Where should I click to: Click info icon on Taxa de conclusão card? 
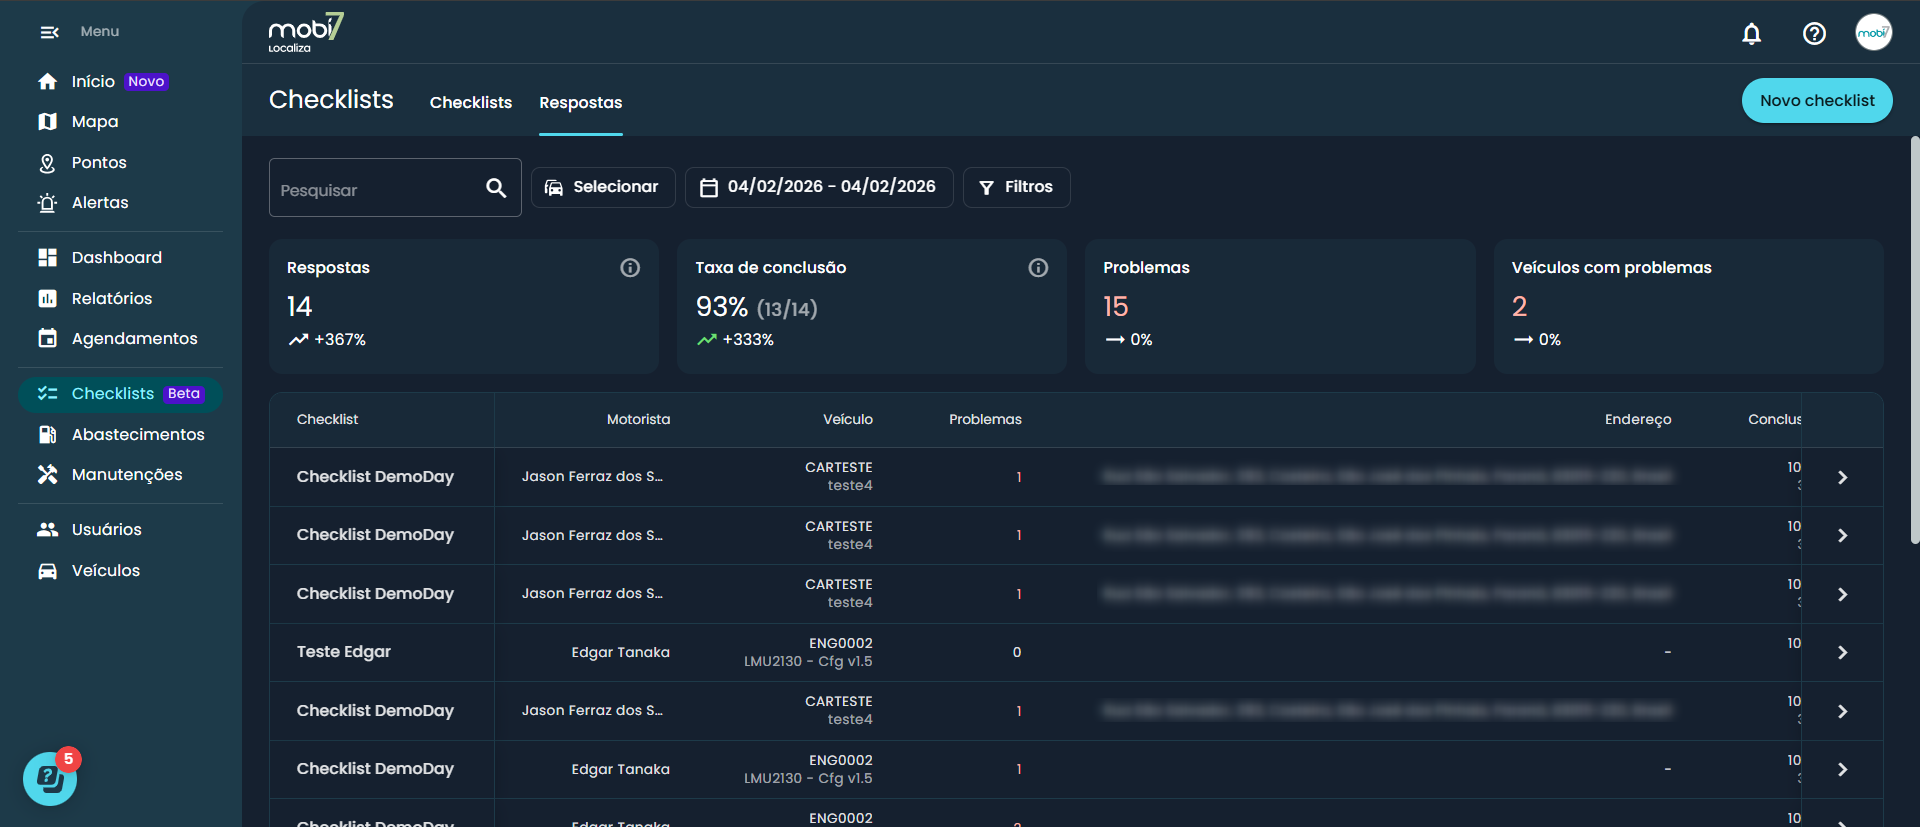pos(1038,268)
